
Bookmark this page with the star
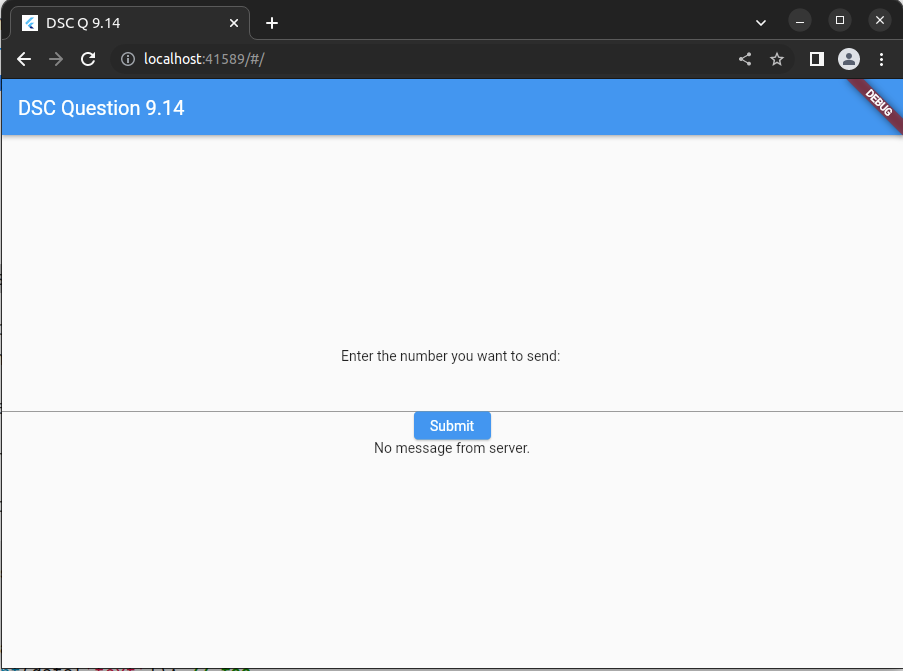777,59
